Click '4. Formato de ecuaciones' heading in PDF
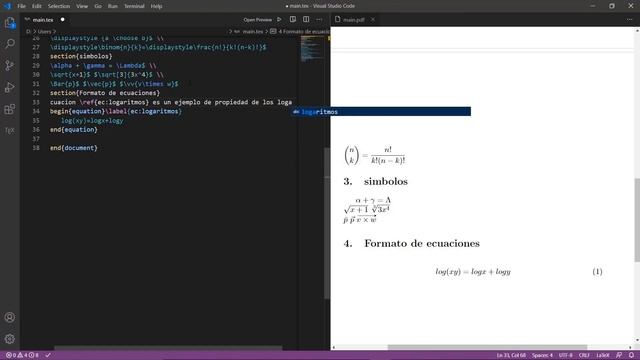 tap(411, 244)
